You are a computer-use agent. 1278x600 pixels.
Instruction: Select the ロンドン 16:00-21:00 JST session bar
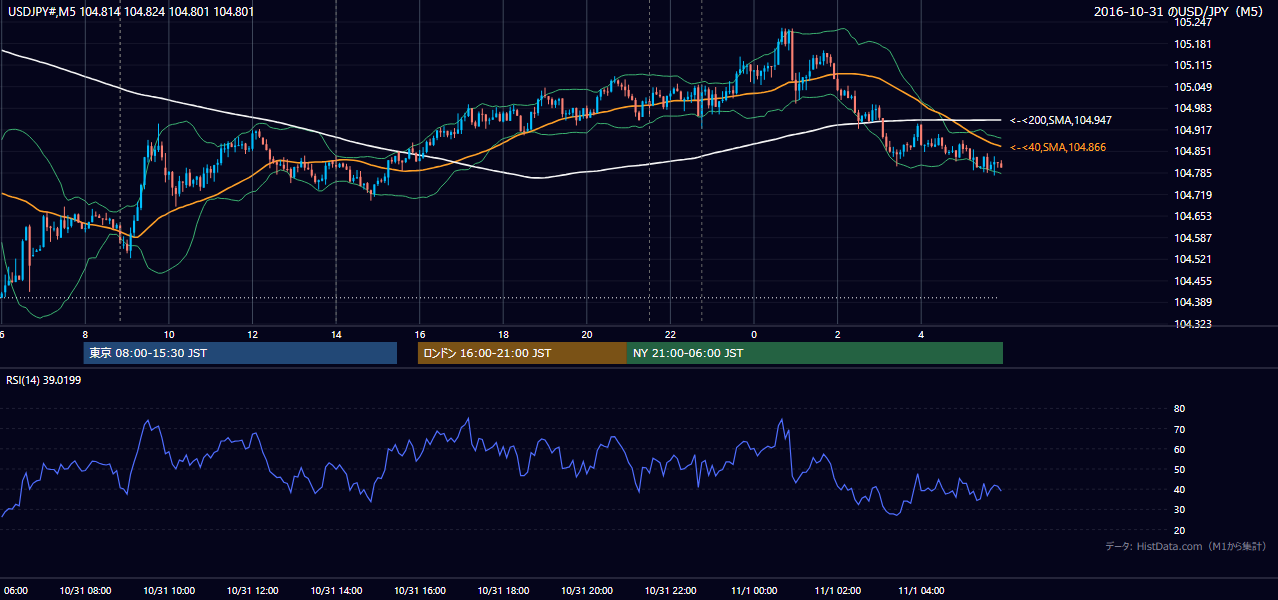522,353
